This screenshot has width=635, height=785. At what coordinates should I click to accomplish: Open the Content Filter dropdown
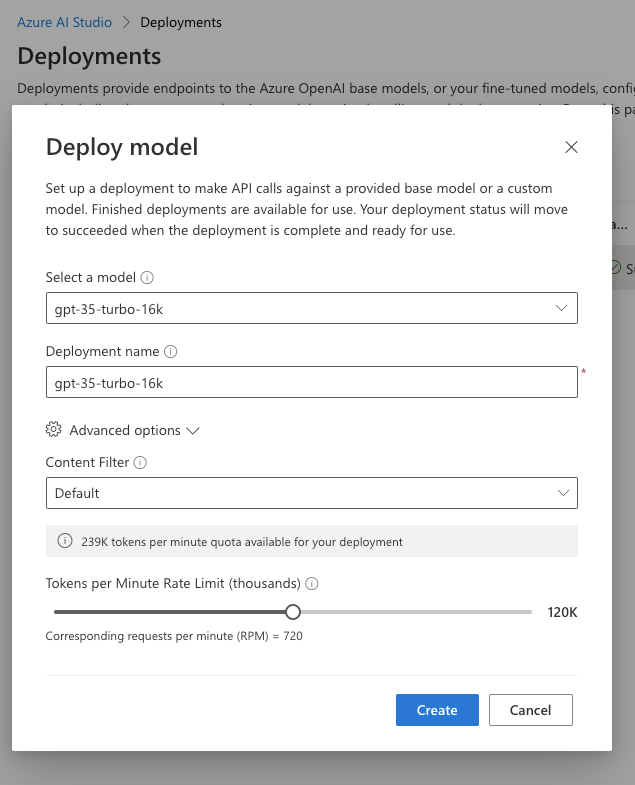pyautogui.click(x=311, y=493)
